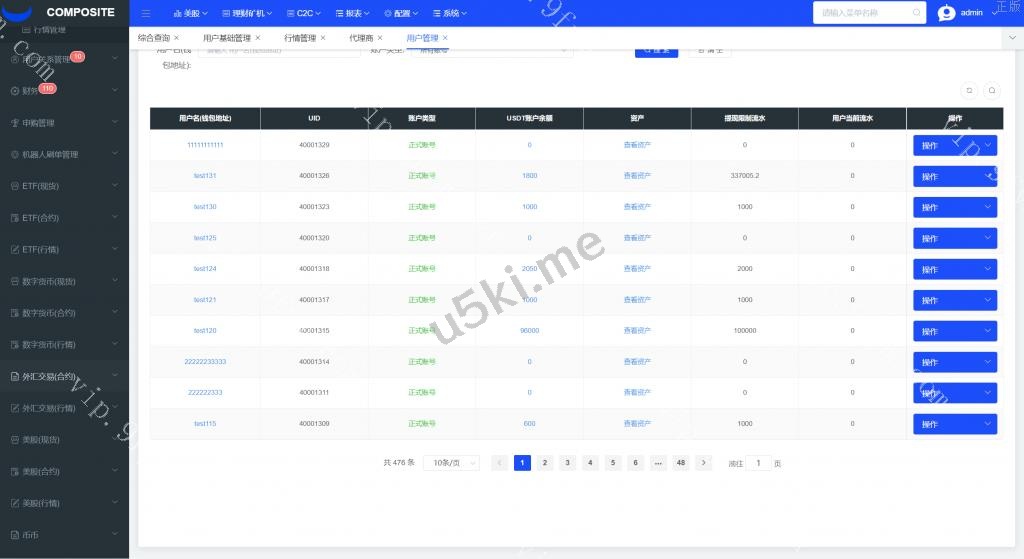
Task: Click the blue 搜索 button
Action: [656, 49]
